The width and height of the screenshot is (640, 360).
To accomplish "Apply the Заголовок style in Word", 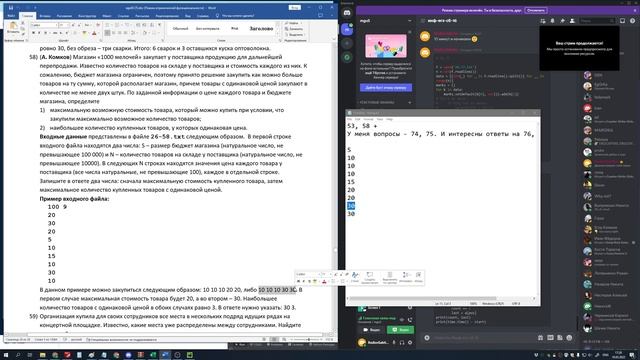I will (261, 29).
